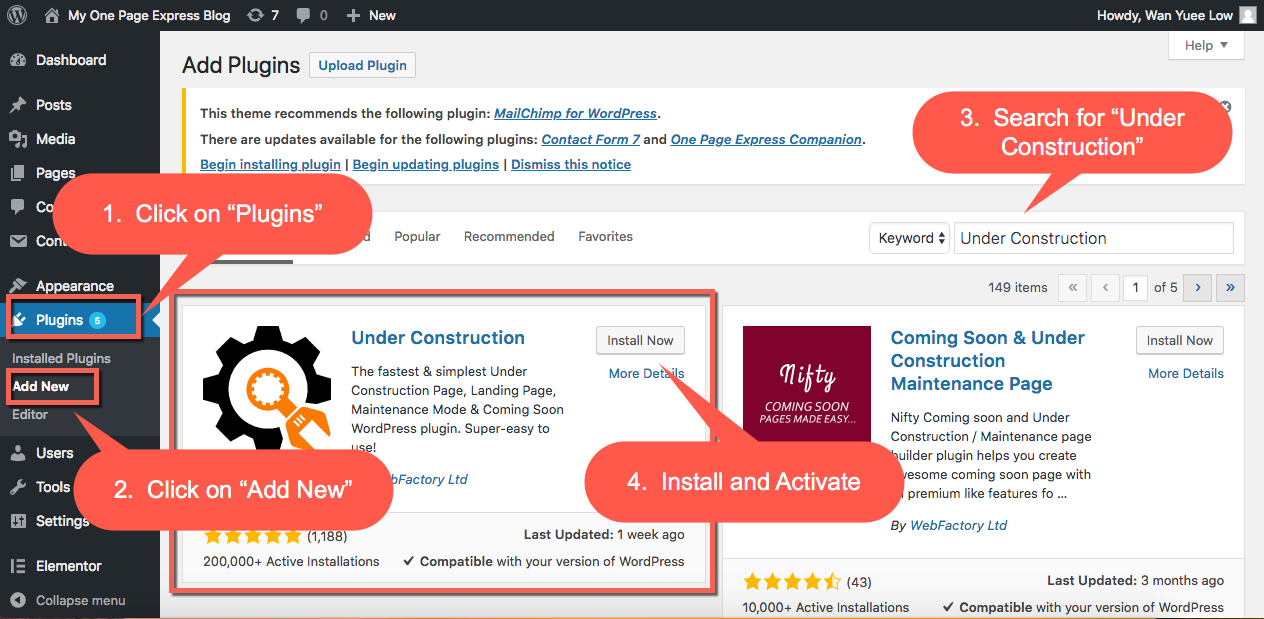Go to previous page of results
Viewport: 1264px width, 619px height.
tap(1105, 287)
